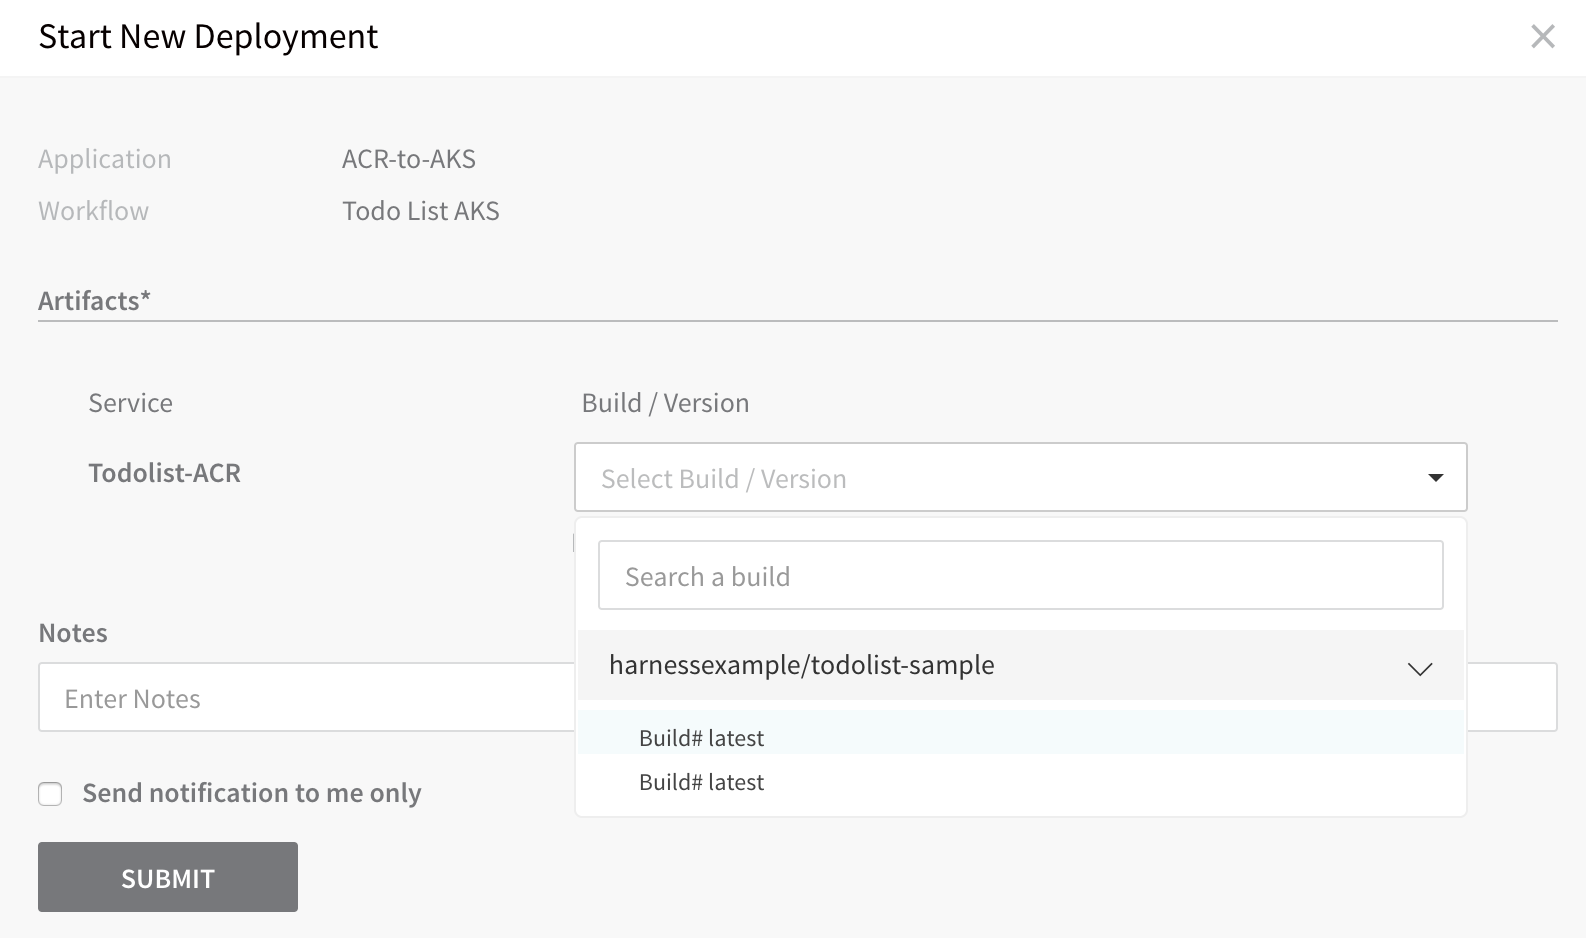The height and width of the screenshot is (938, 1586).
Task: Enable Send notification to me only checkbox
Action: click(50, 794)
